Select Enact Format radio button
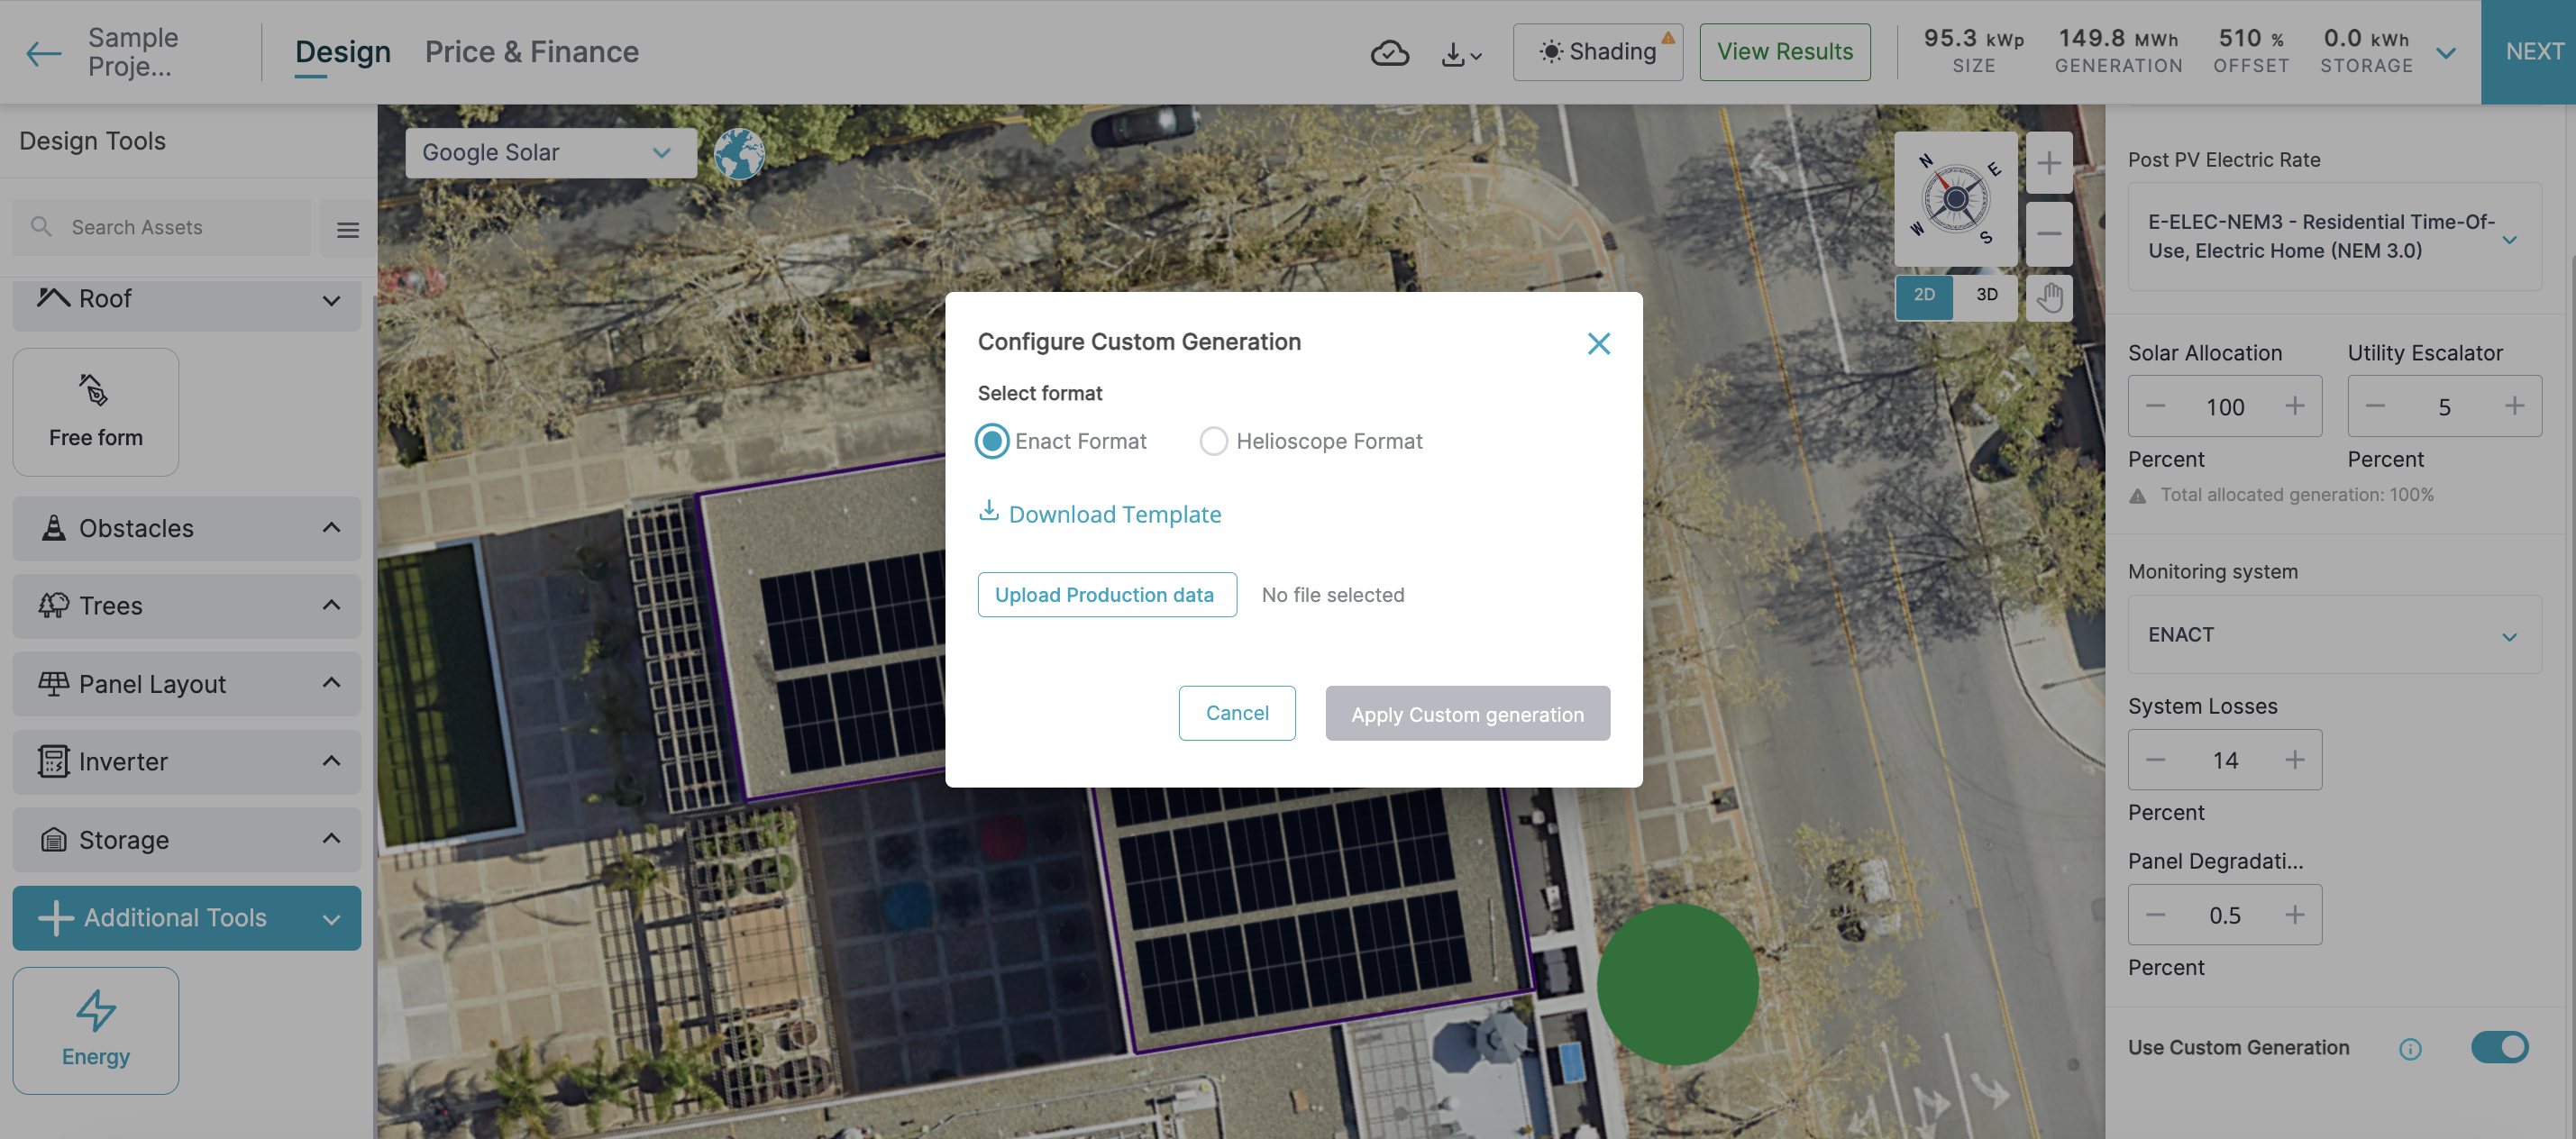The height and width of the screenshot is (1139, 2576). (x=992, y=441)
